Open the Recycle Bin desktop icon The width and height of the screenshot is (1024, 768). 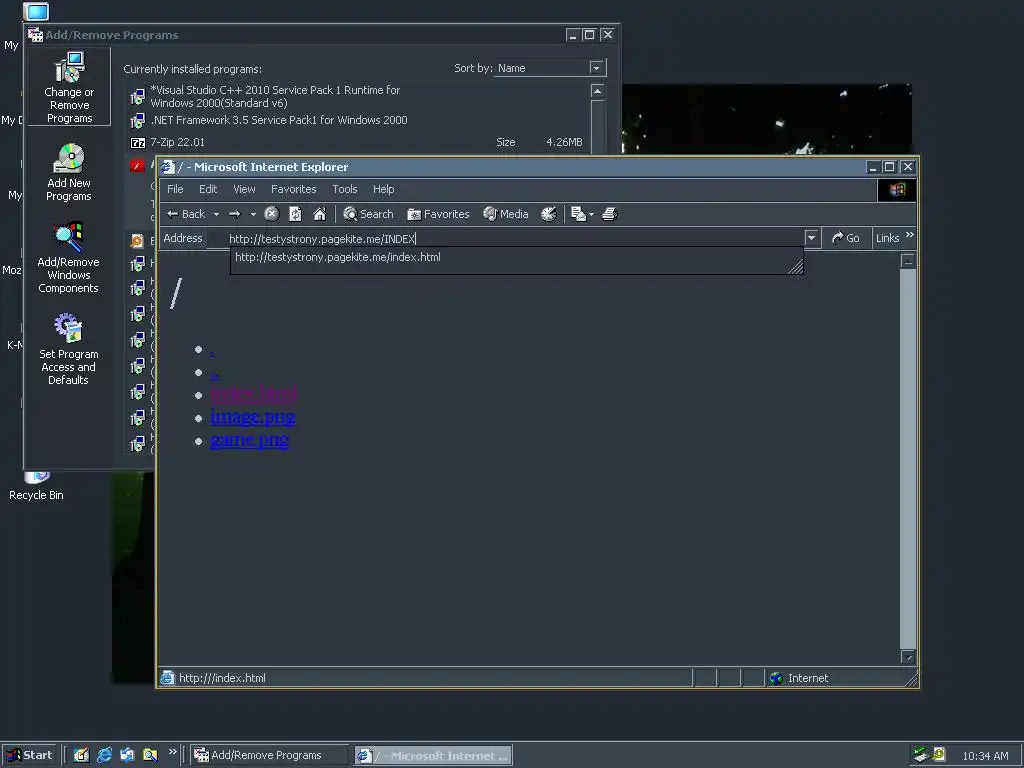pos(36,487)
